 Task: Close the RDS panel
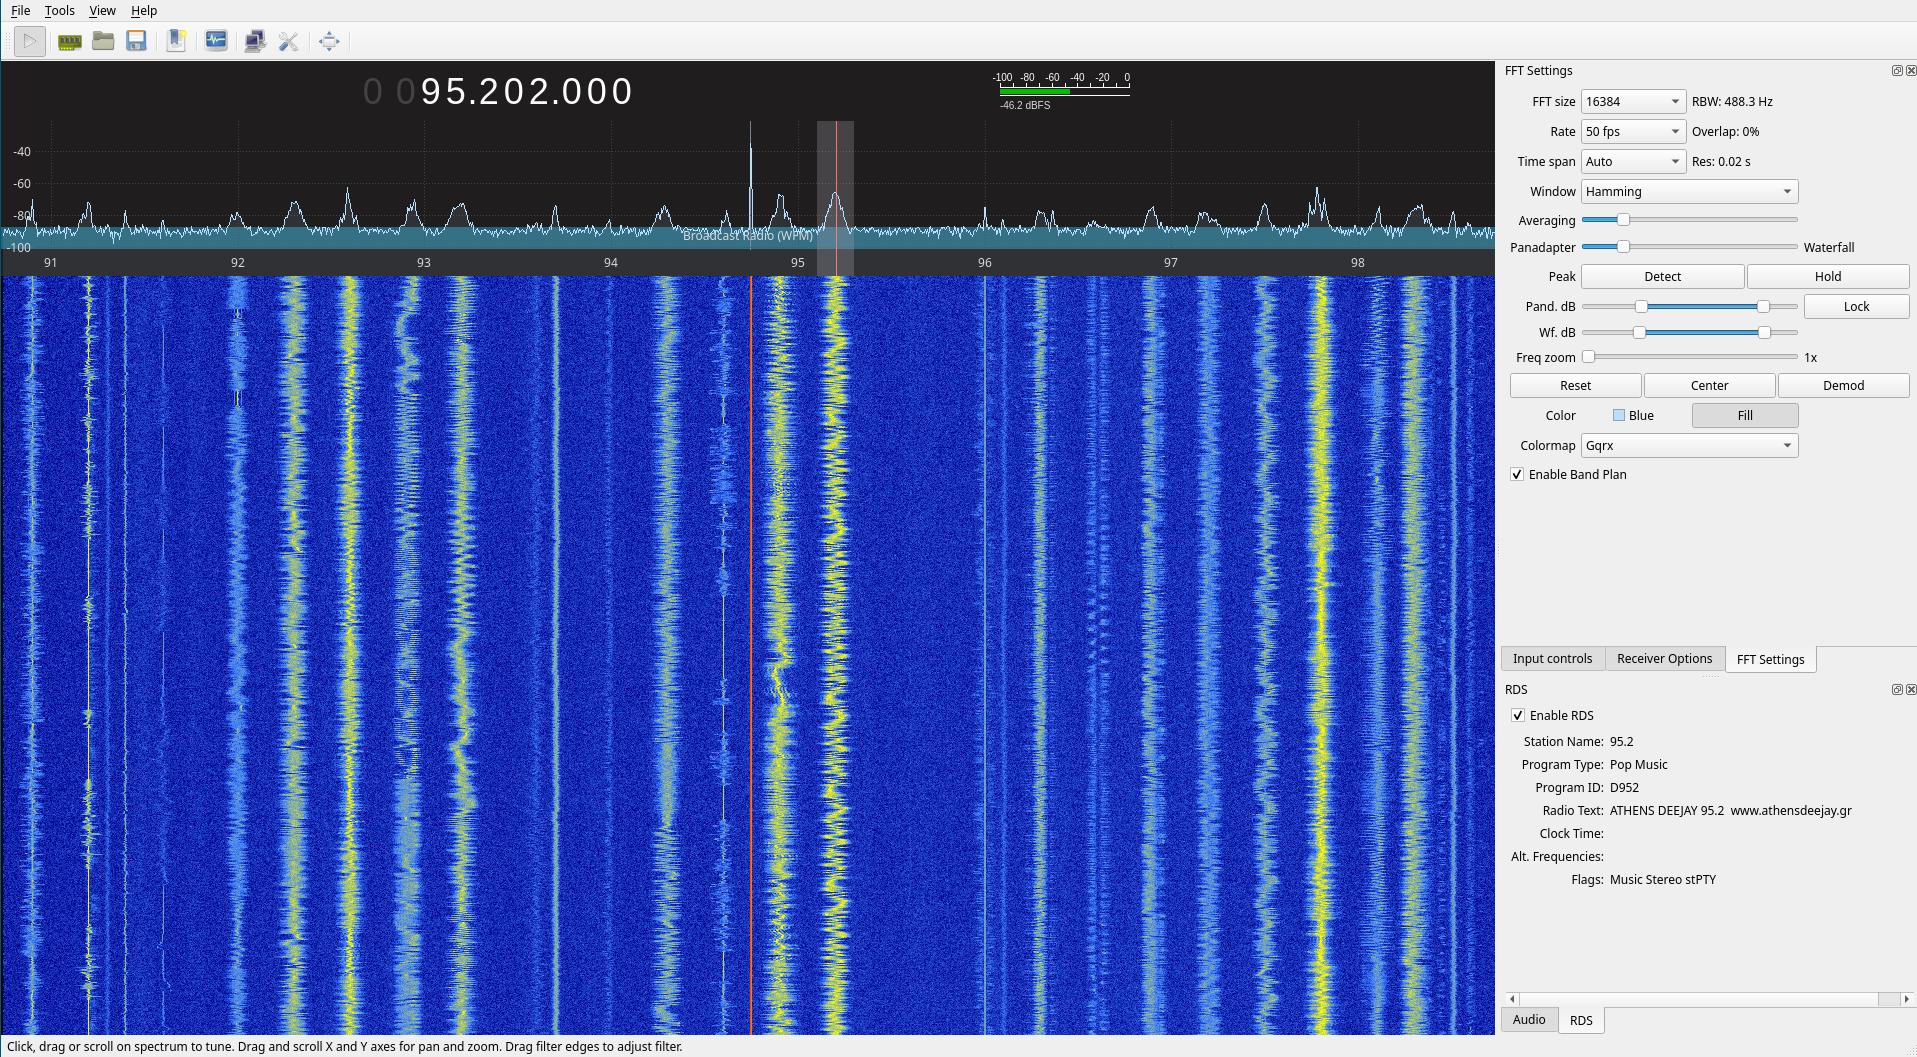pos(1911,690)
